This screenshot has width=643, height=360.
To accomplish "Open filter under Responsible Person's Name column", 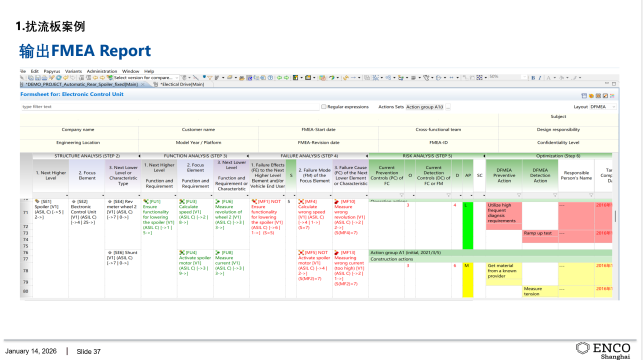I will tap(591, 195).
